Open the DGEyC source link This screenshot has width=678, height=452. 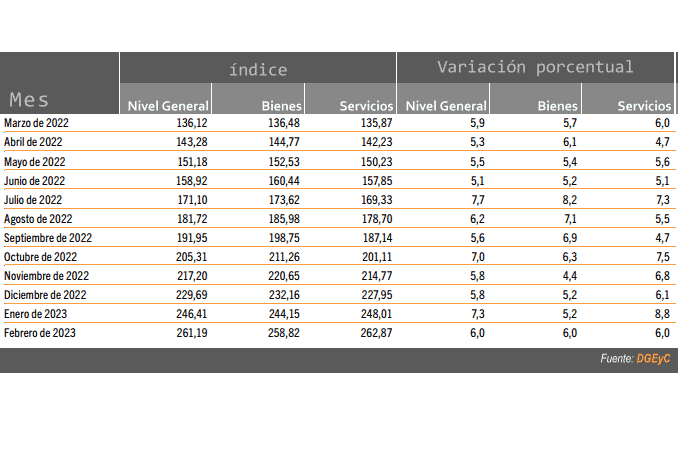(x=653, y=359)
